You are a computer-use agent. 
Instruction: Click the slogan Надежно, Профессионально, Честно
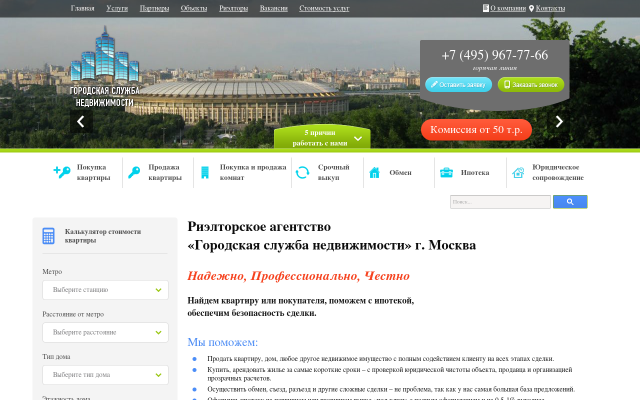tap(298, 276)
